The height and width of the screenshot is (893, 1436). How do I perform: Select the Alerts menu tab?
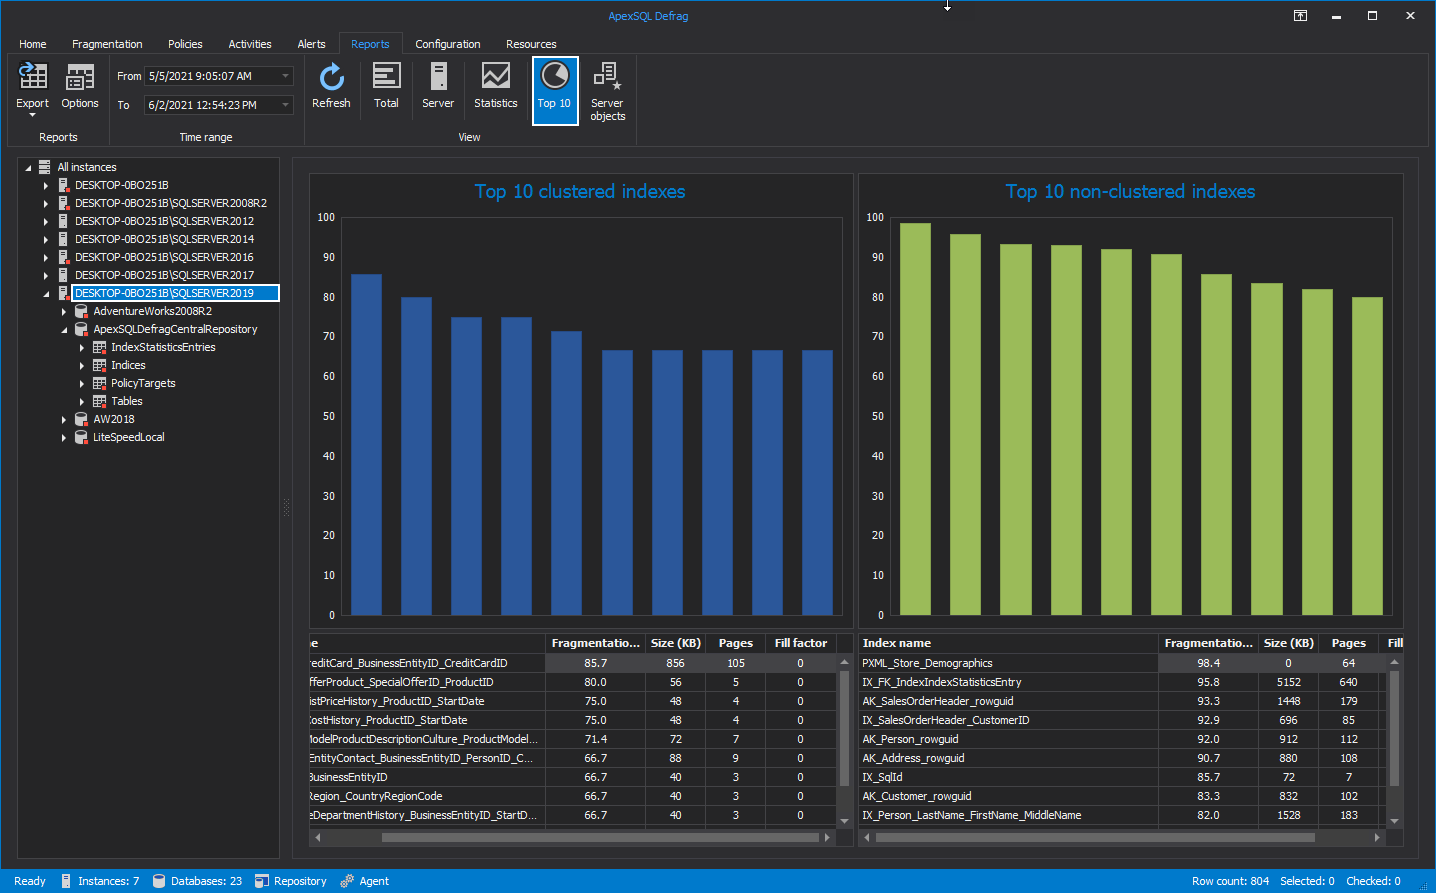click(311, 43)
